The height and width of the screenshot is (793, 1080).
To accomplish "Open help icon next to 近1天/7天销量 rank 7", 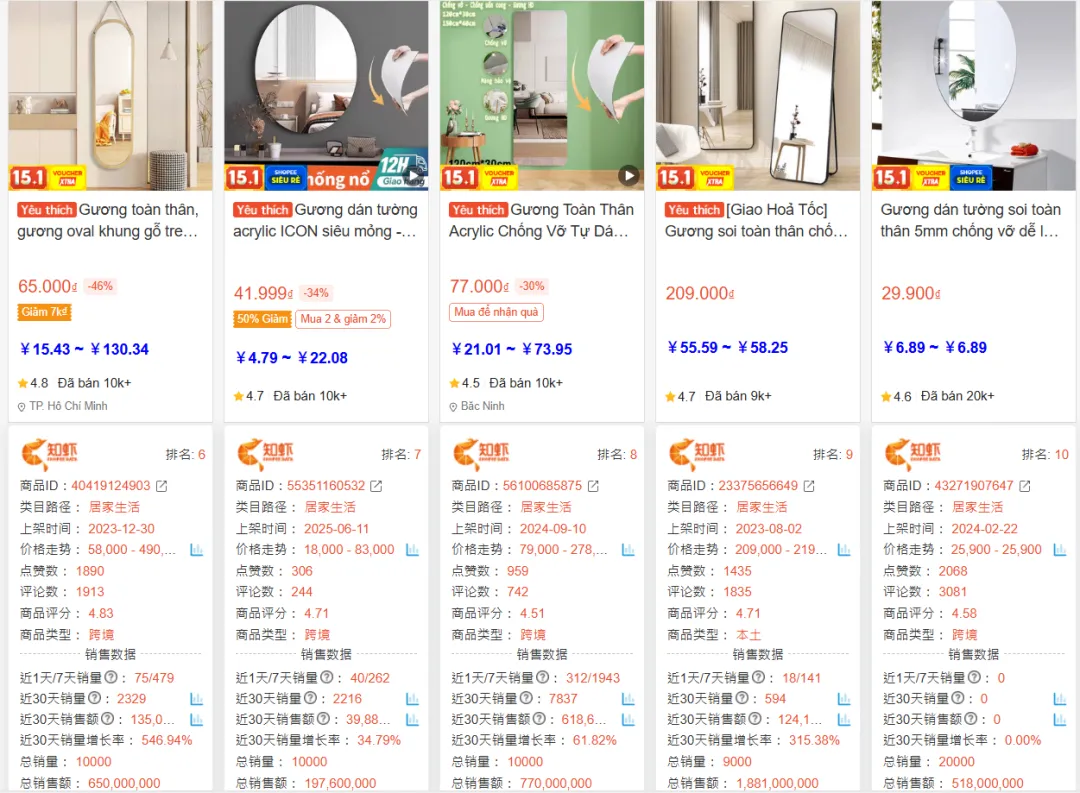I will pos(326,677).
